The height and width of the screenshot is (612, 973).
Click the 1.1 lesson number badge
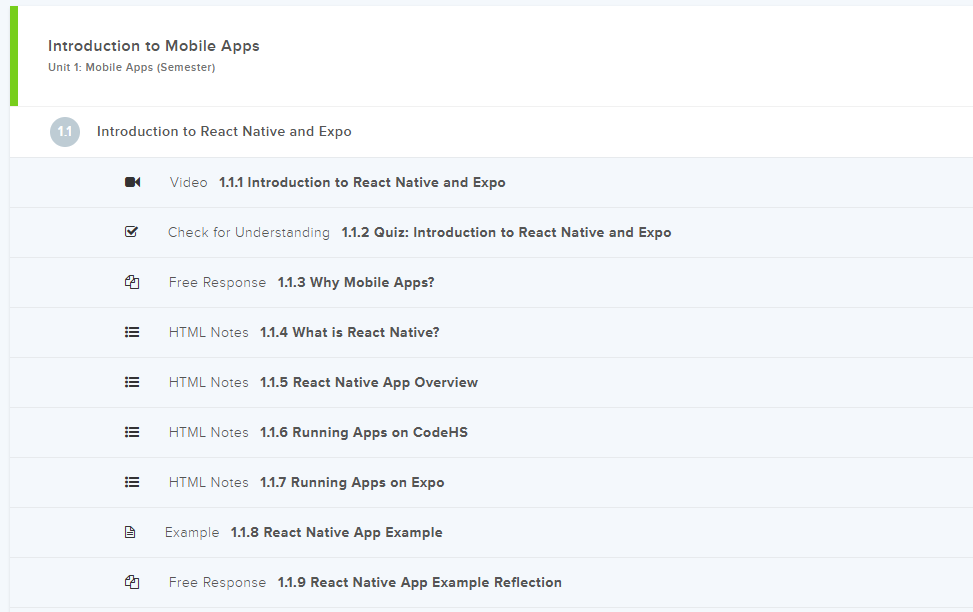(65, 132)
